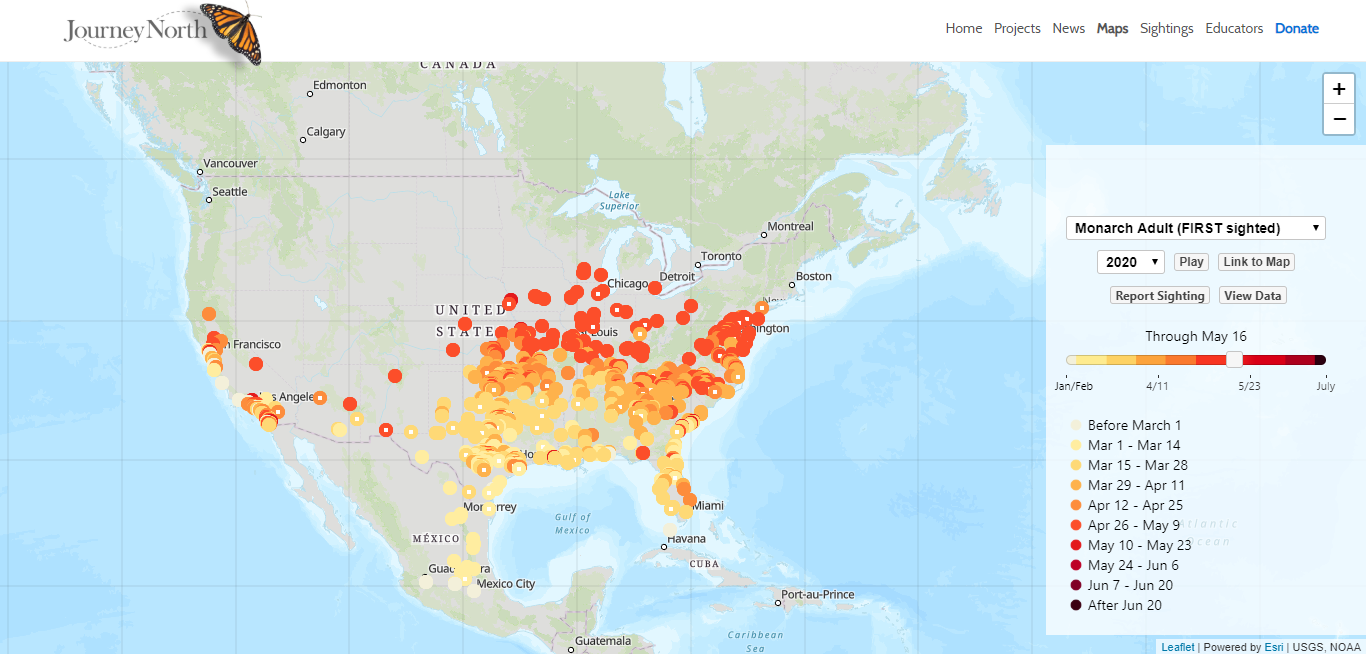Viewport: 1366px width, 654px height.
Task: Click the 'Jun 7 - Jun 20' legend swatch
Action: pyautogui.click(x=1075, y=586)
